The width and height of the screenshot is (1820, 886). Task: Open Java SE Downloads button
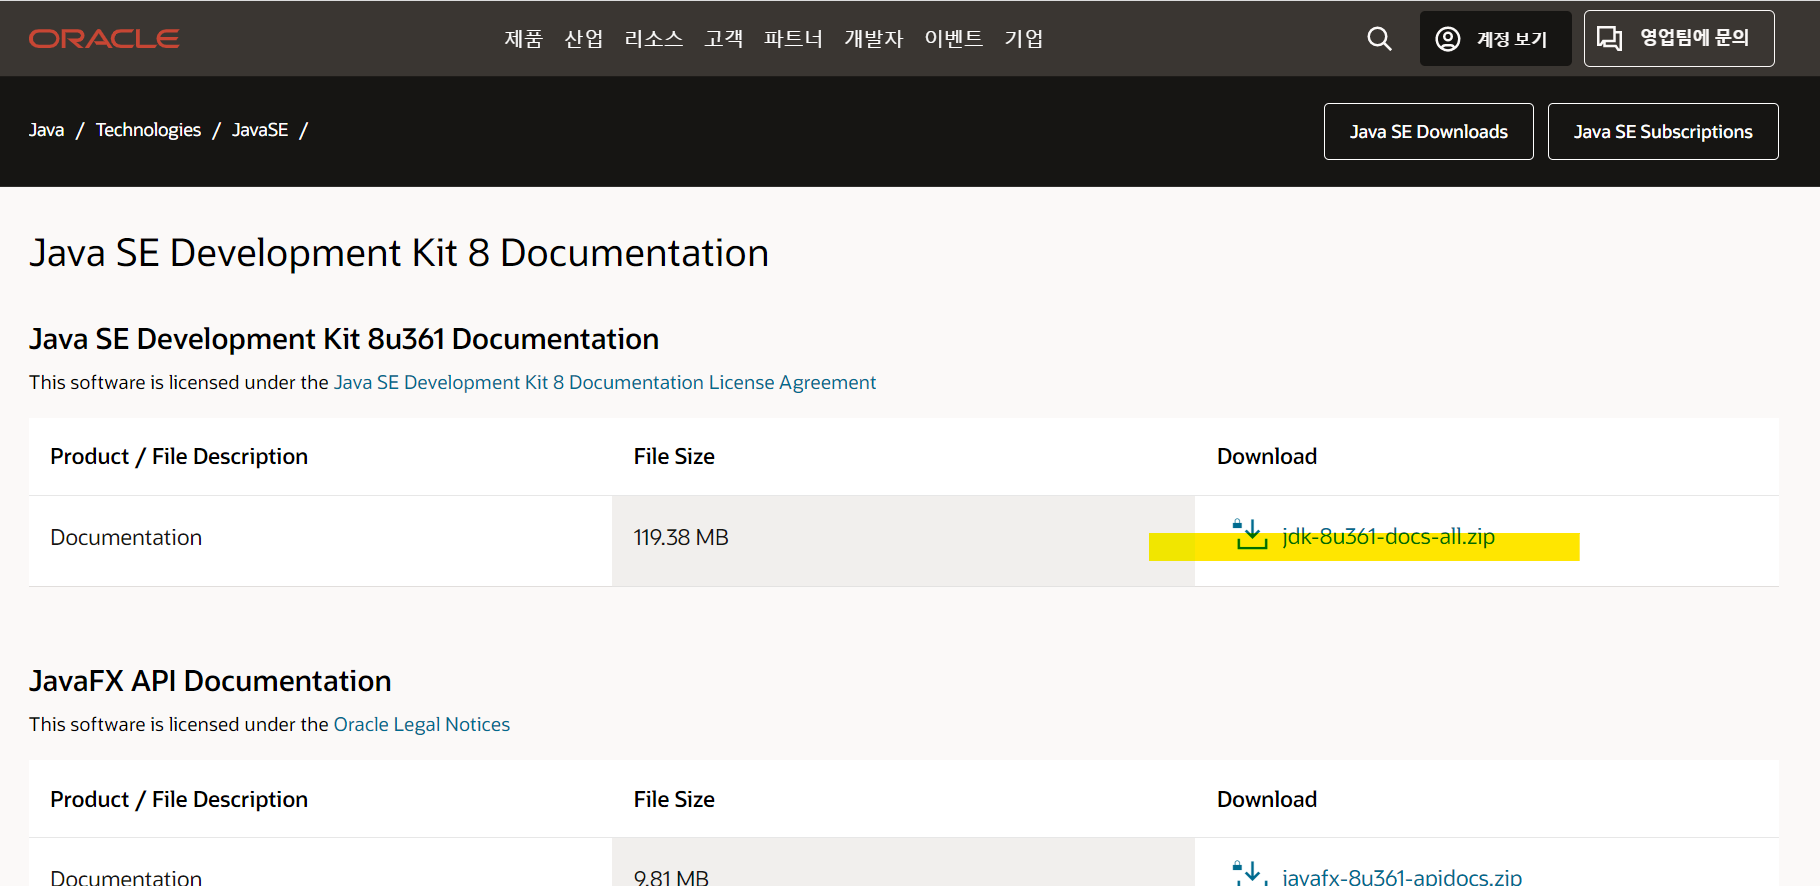coord(1428,131)
